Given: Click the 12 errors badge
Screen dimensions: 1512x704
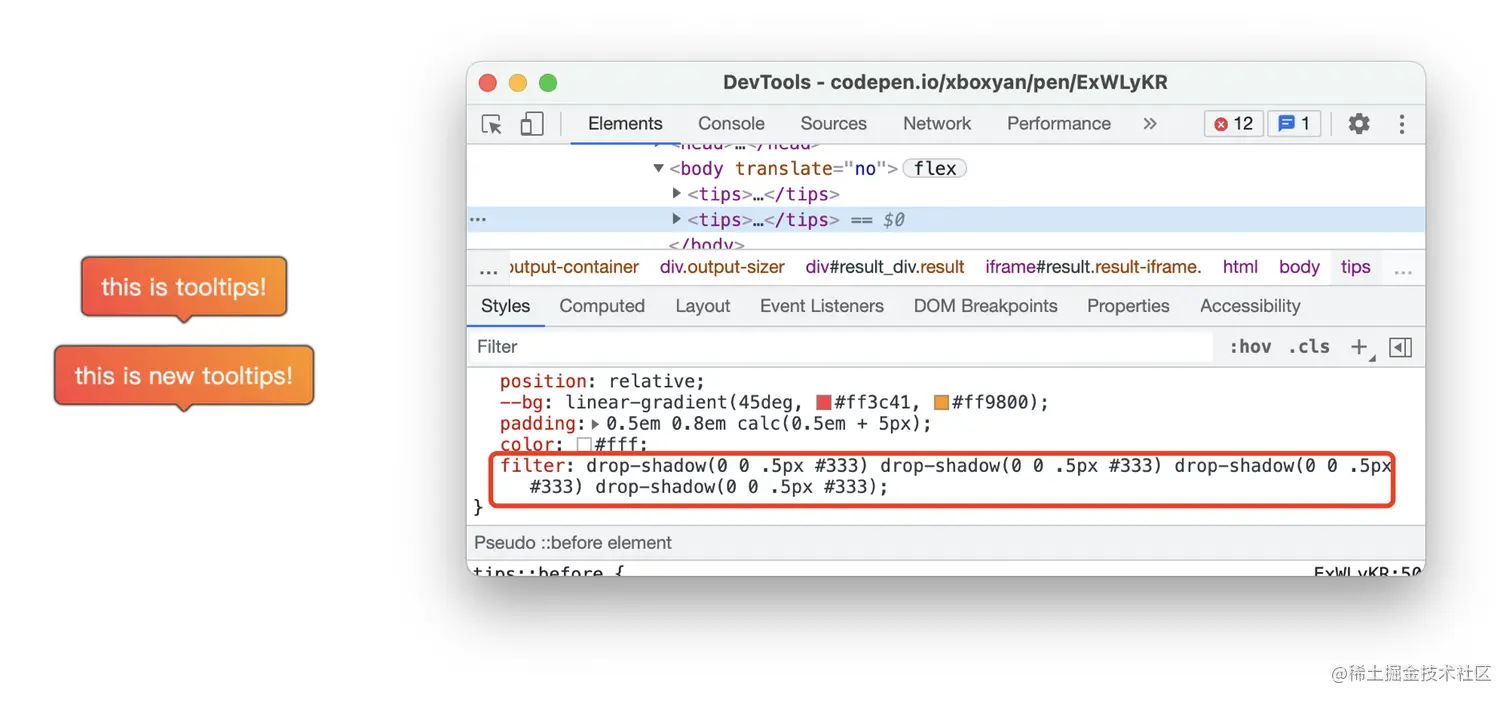Looking at the screenshot, I should click(x=1233, y=124).
